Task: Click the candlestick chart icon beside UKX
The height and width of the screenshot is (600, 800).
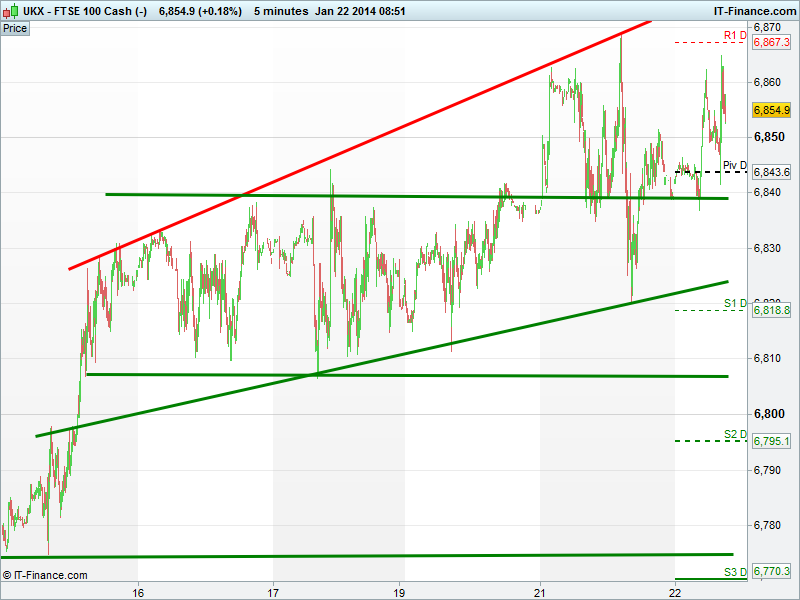Action: click(11, 11)
